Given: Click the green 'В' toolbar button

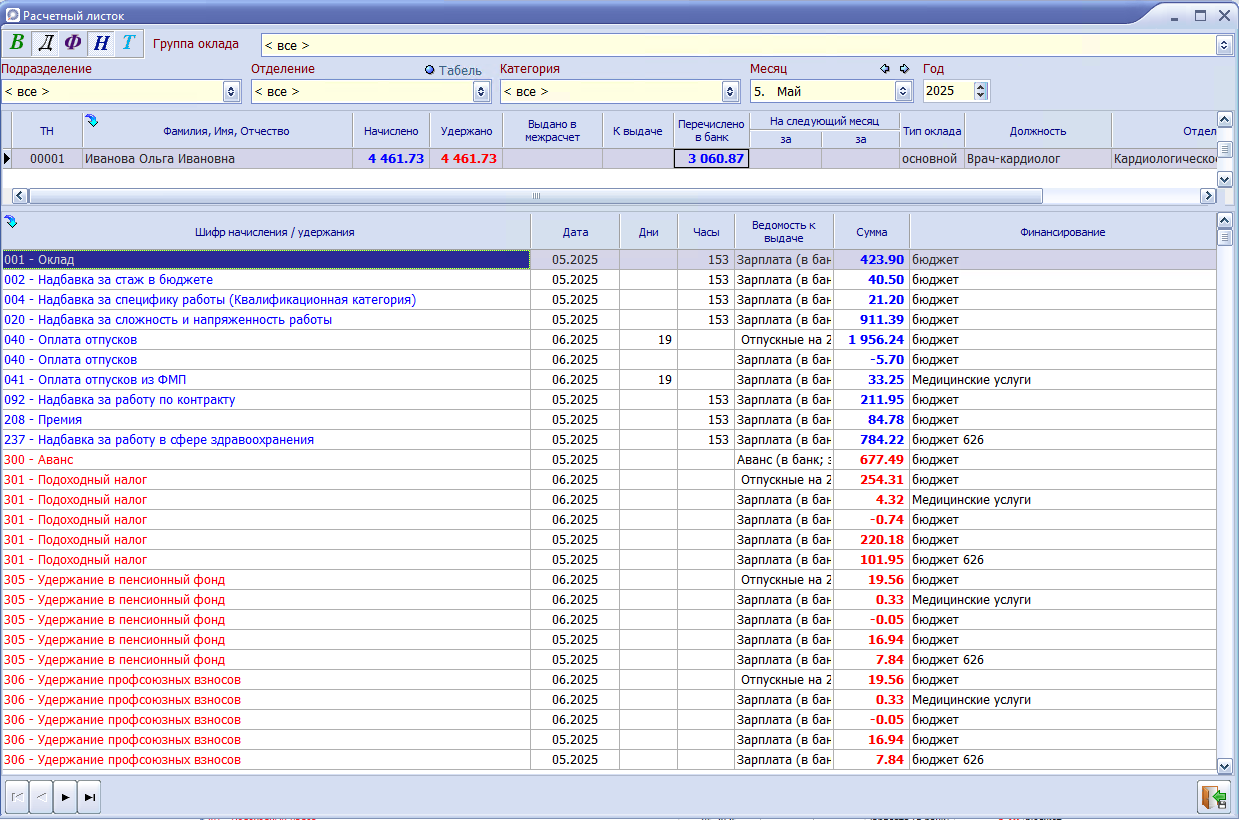Looking at the screenshot, I should coord(17,43).
